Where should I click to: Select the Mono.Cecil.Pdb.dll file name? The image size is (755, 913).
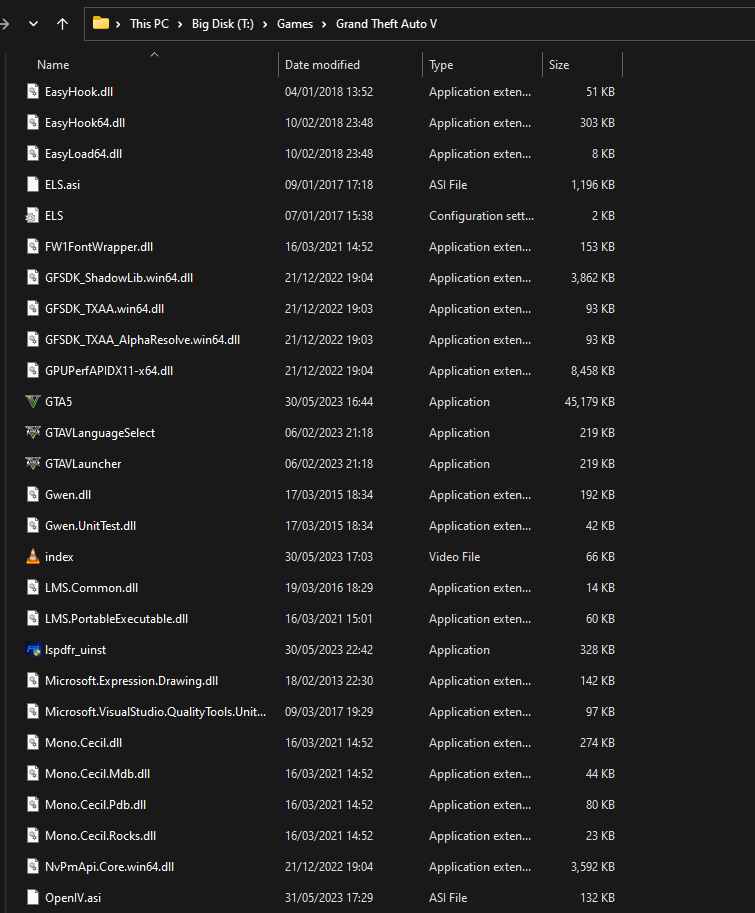[95, 805]
